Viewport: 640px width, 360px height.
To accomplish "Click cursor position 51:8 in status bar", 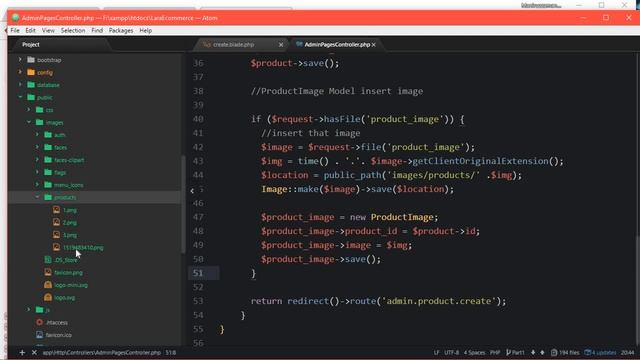I will pos(171,352).
